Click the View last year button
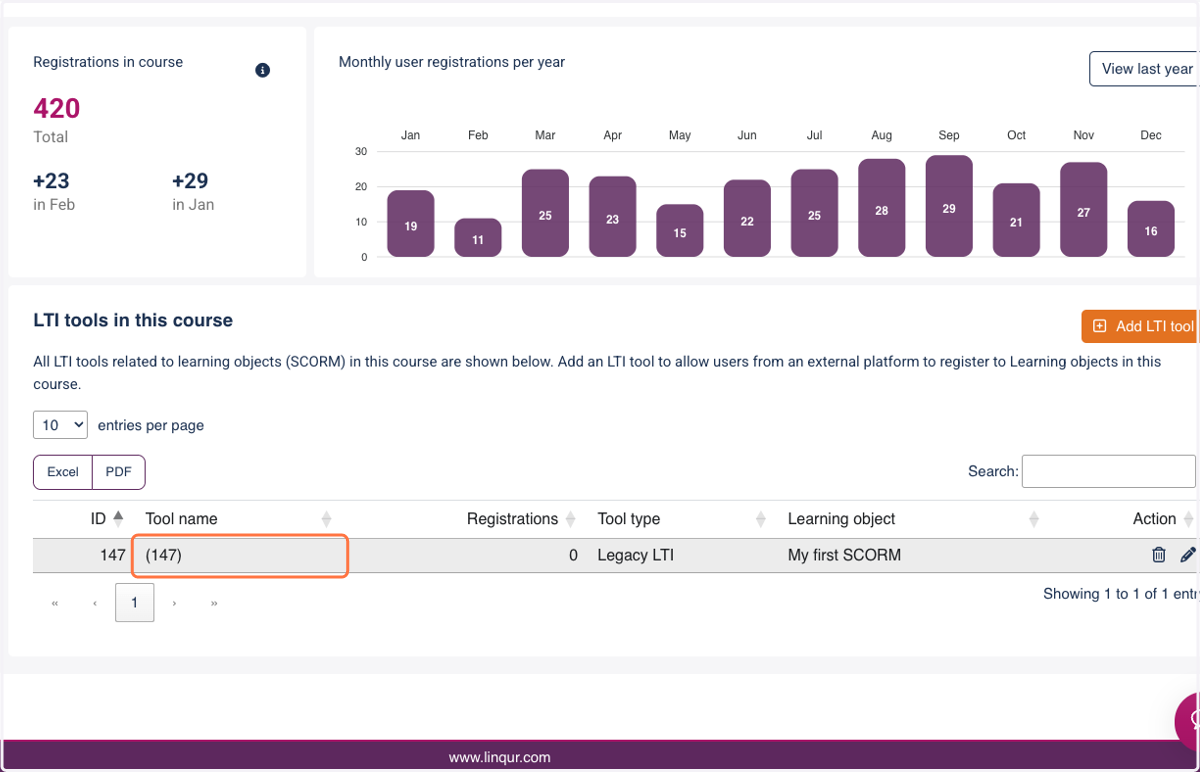1200x772 pixels. tap(1144, 69)
